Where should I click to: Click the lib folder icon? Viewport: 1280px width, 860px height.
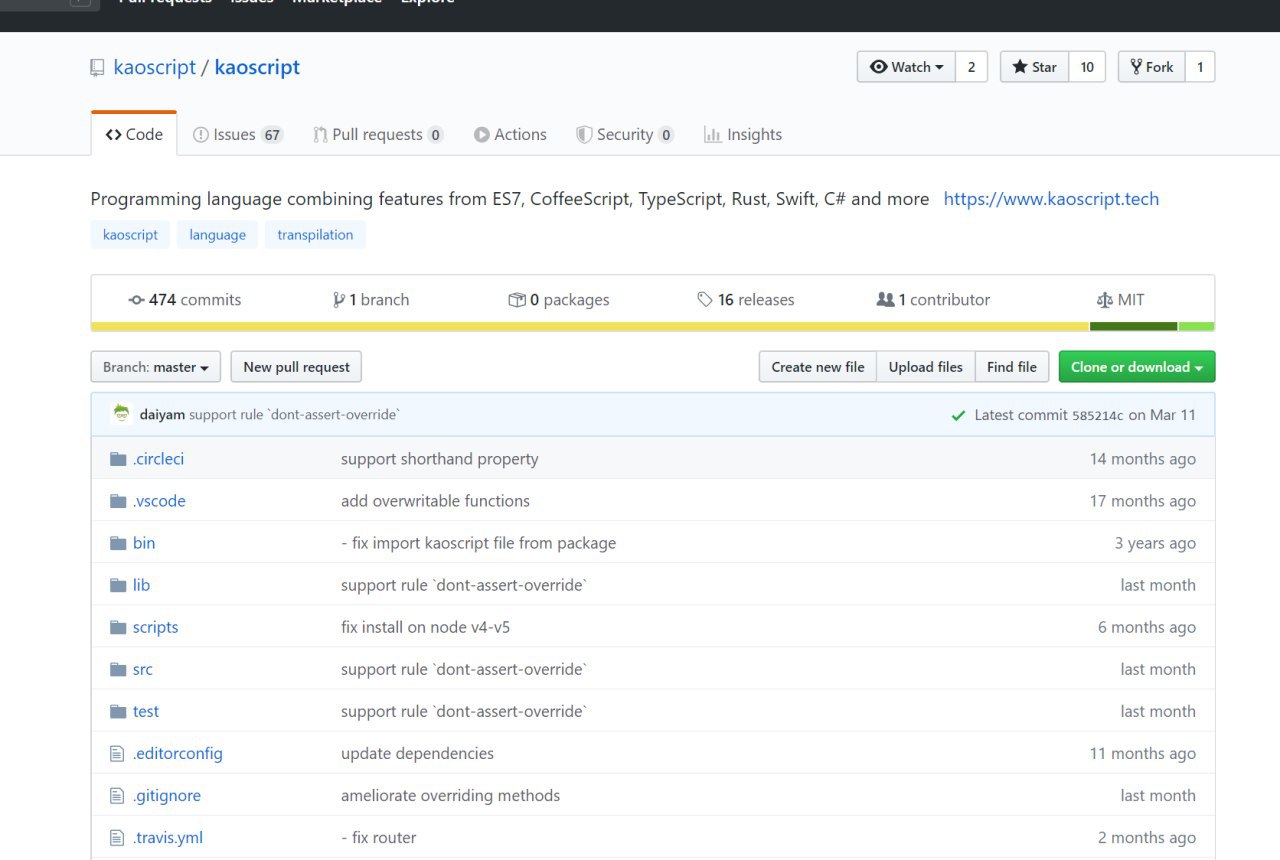tap(118, 585)
